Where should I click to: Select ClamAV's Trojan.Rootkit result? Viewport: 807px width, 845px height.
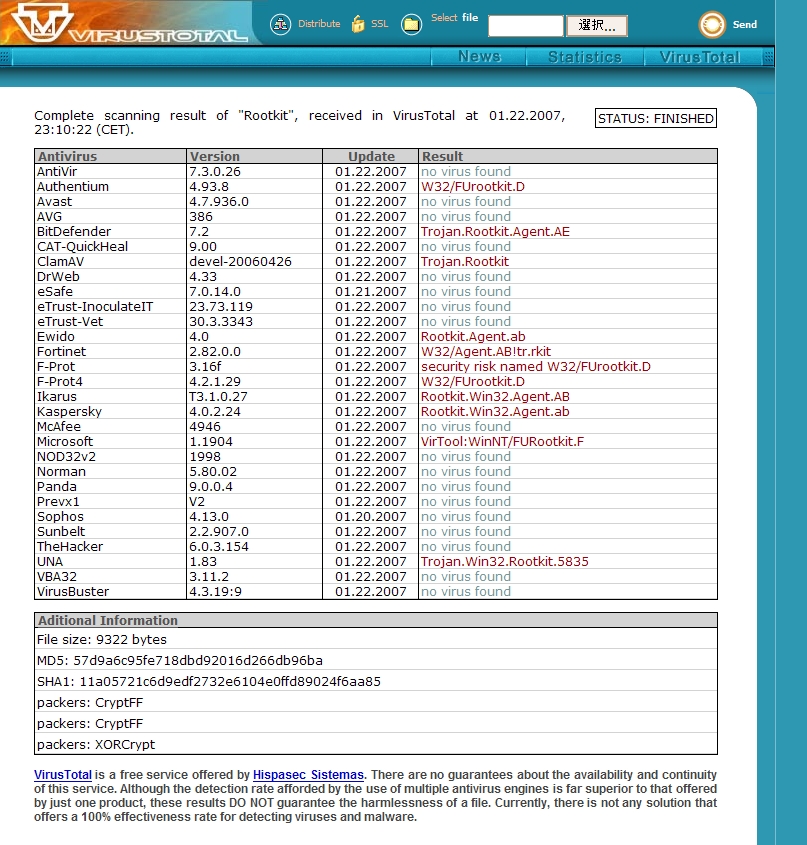[x=465, y=262]
